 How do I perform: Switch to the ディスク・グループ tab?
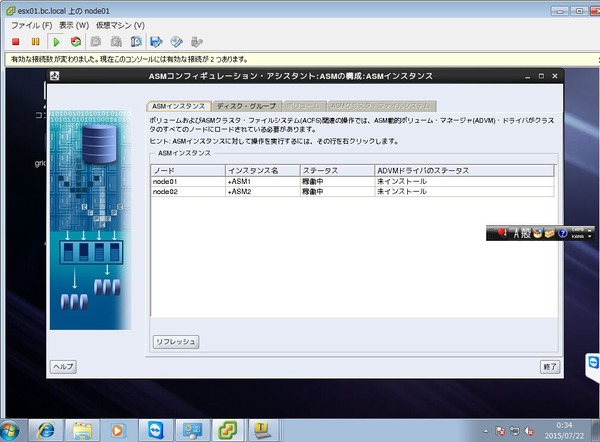coord(247,106)
